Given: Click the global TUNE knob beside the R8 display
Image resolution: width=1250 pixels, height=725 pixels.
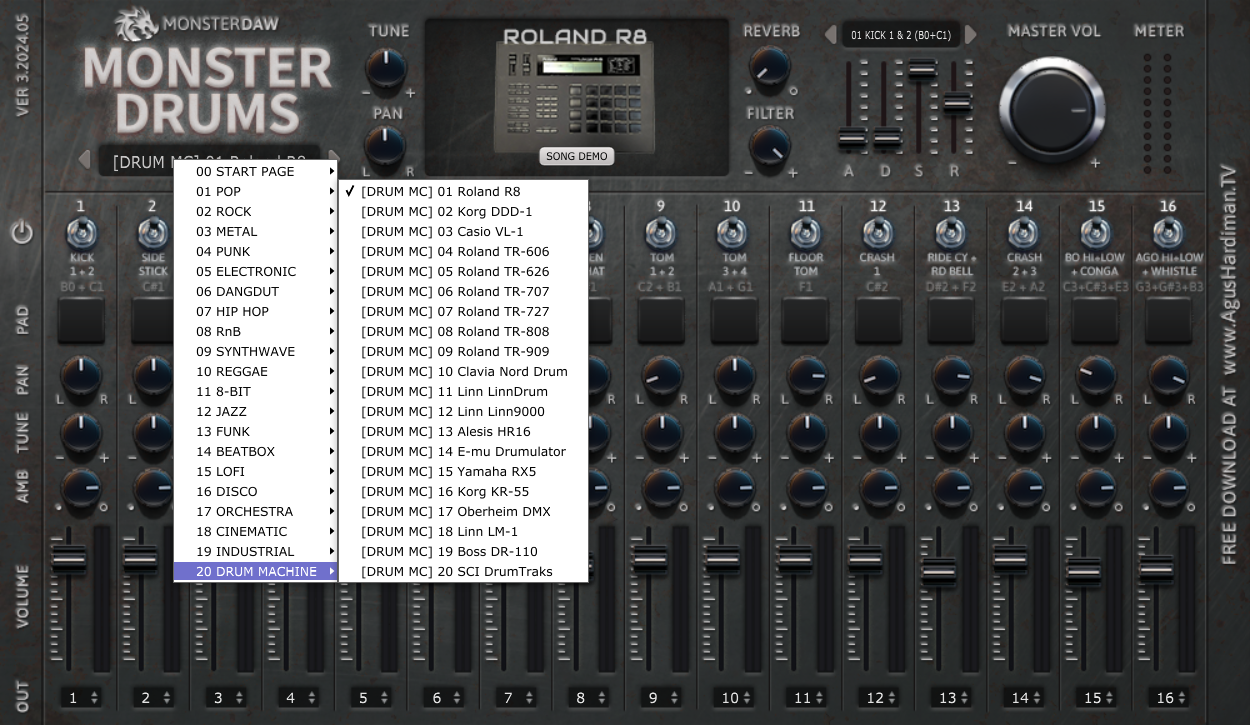Looking at the screenshot, I should pos(386,68).
